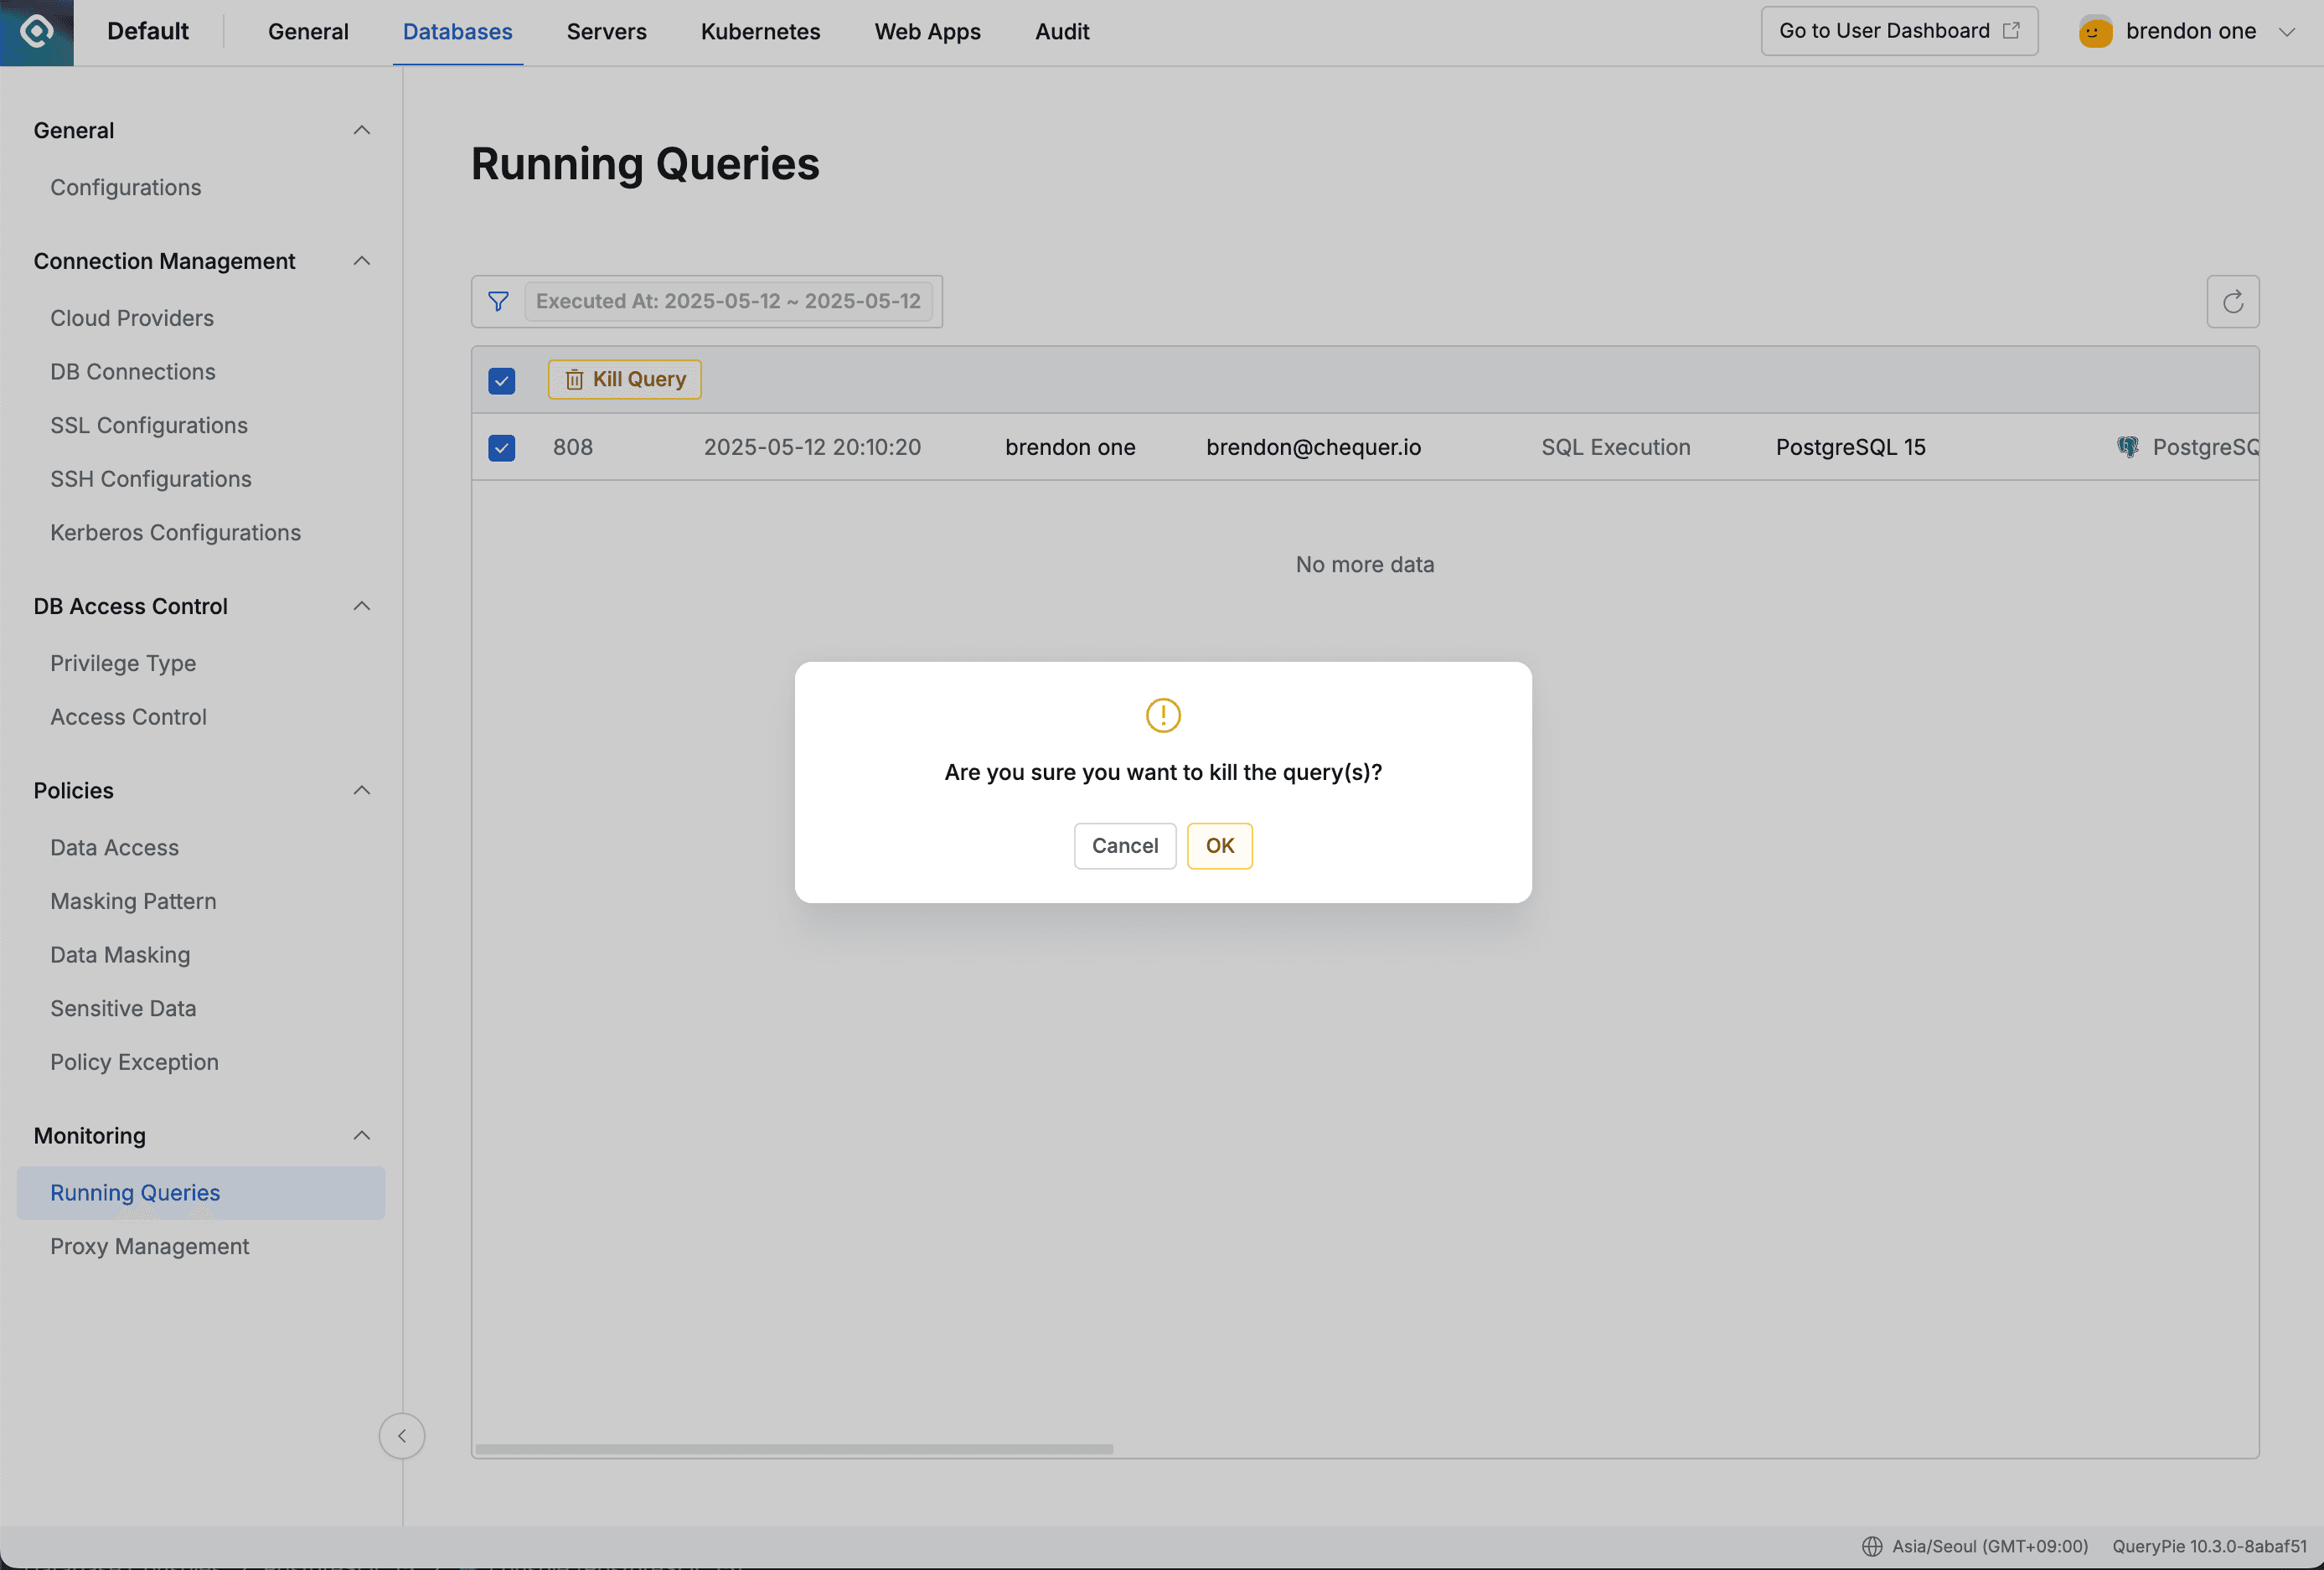Click the PostgreSQL elephant icon in query row
Image resolution: width=2324 pixels, height=1570 pixels.
click(x=2128, y=447)
